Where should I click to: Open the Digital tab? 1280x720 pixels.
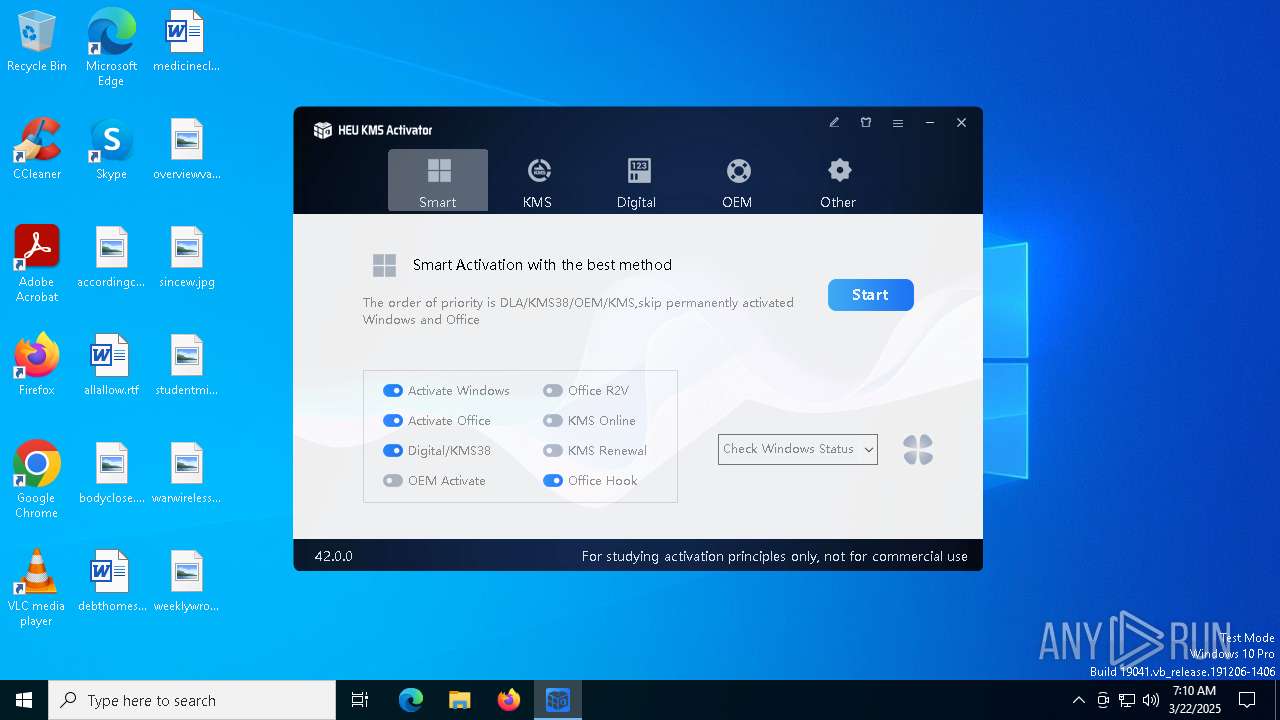pyautogui.click(x=637, y=180)
